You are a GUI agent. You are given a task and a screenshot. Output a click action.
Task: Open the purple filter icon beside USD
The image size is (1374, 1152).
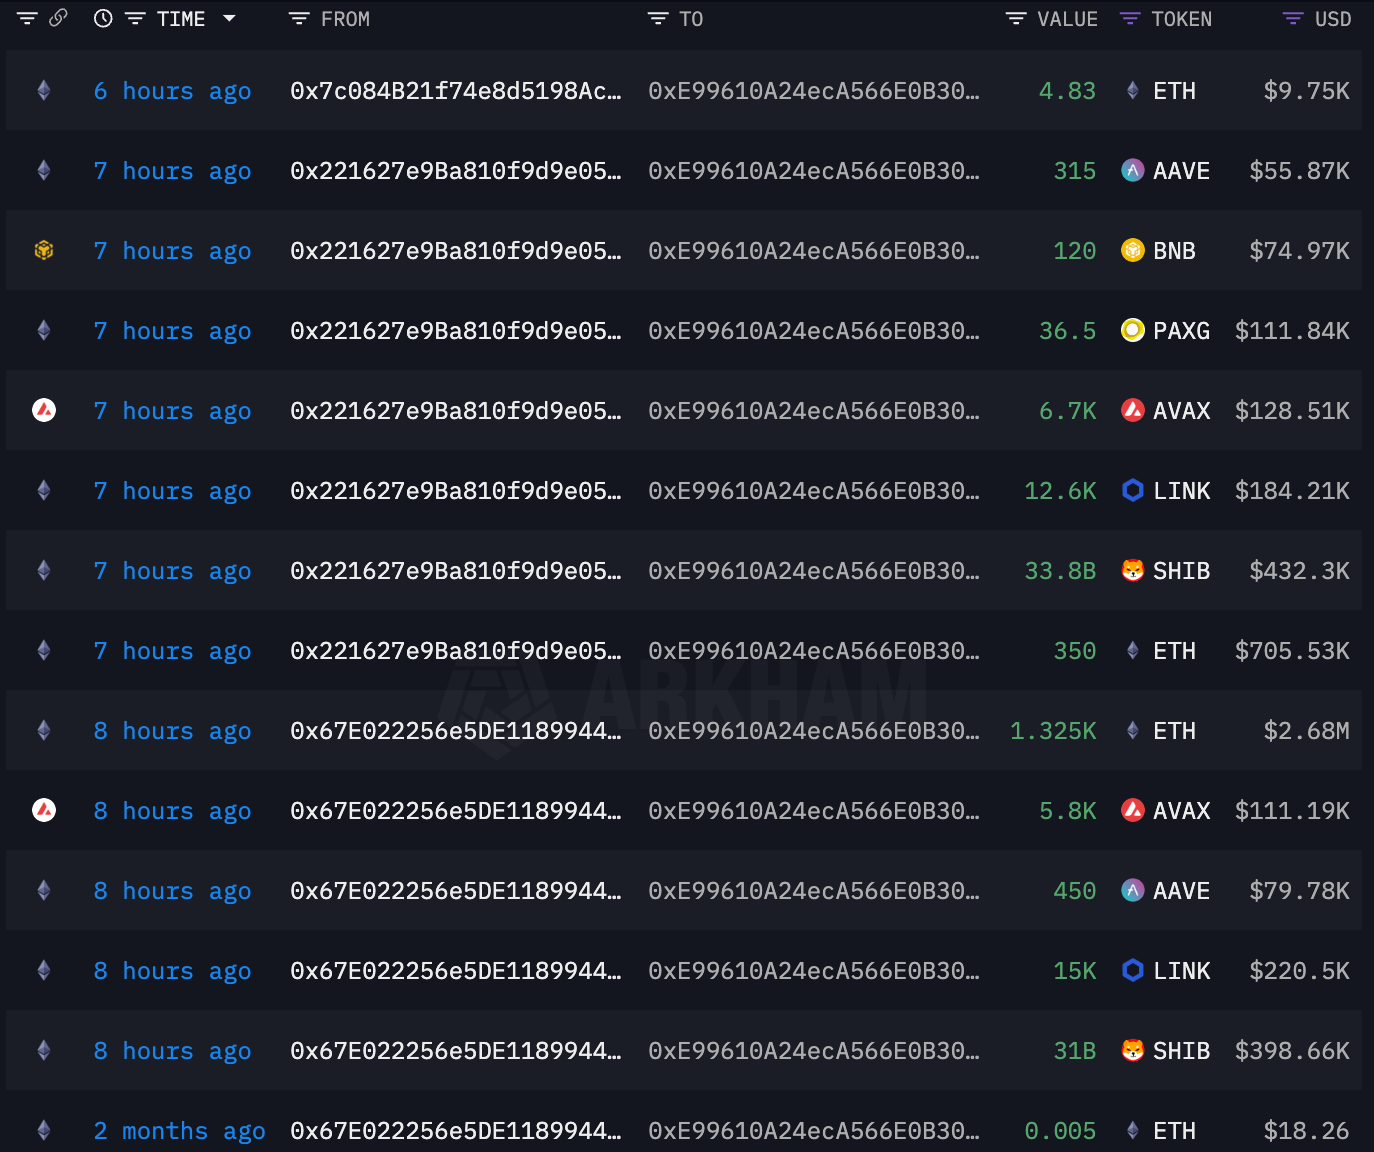click(1293, 19)
